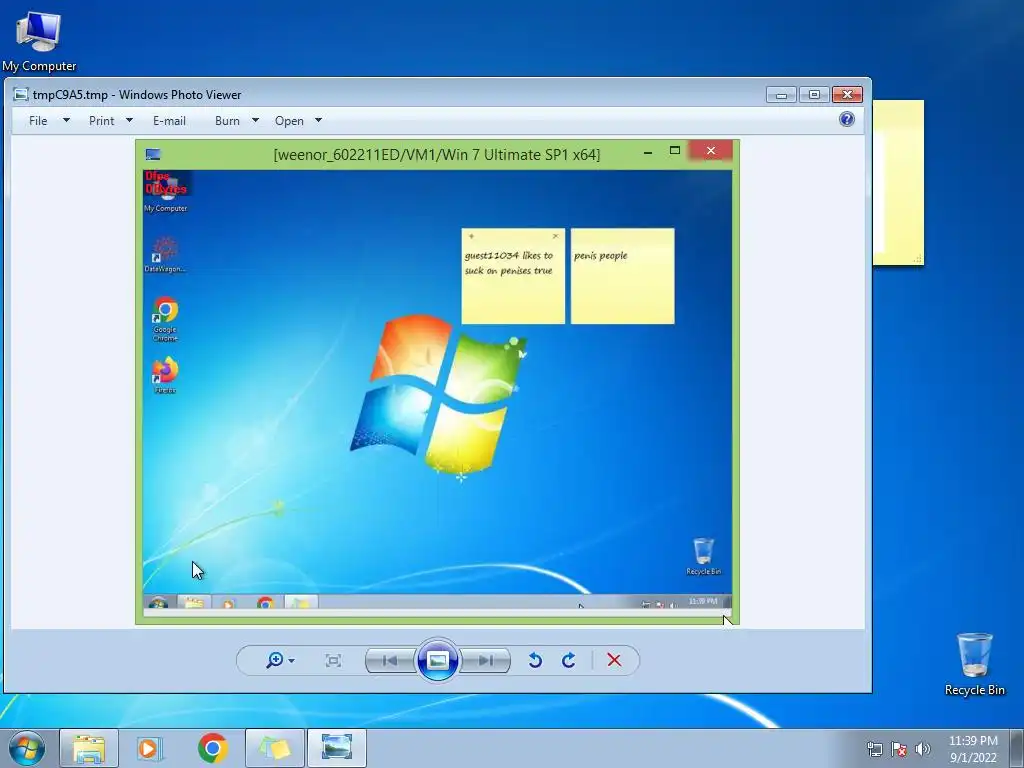Click E-mail in the toolbar

click(169, 121)
